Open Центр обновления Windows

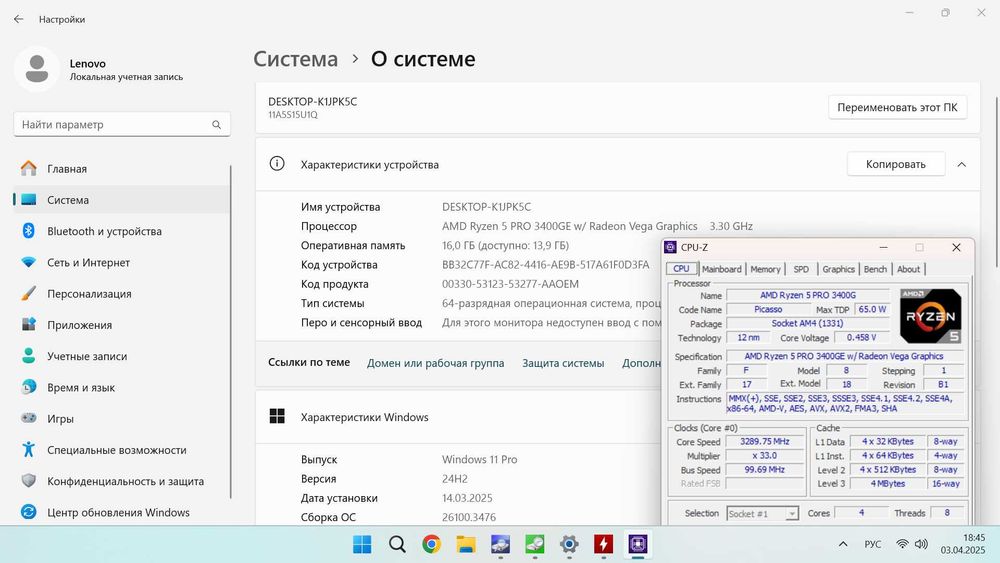[121, 513]
